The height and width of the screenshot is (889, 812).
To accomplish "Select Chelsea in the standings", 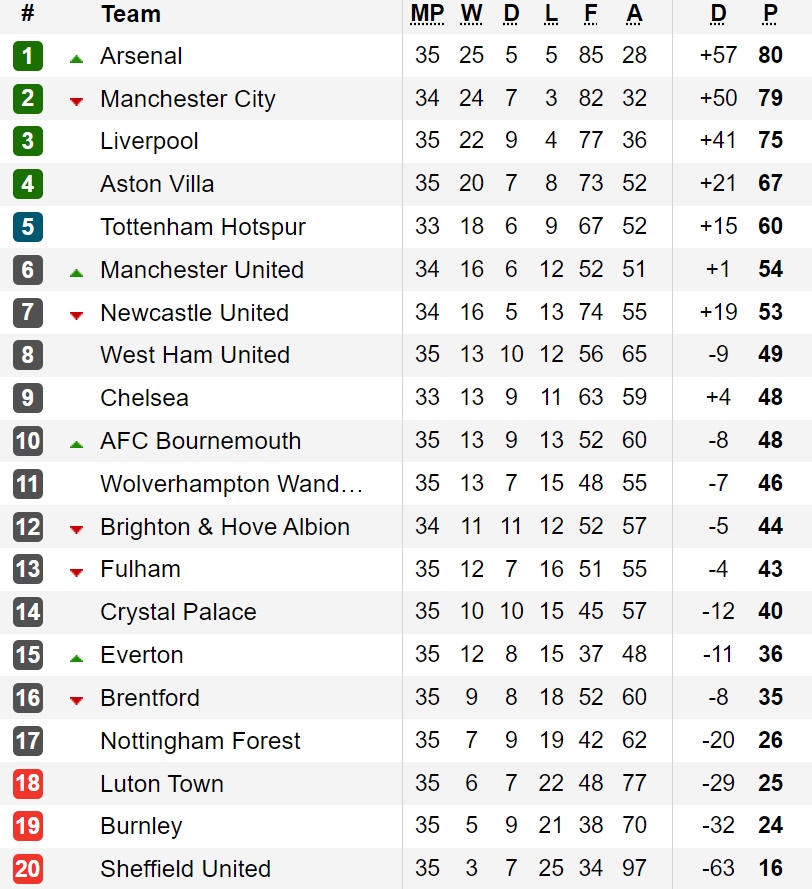I will pyautogui.click(x=144, y=398).
